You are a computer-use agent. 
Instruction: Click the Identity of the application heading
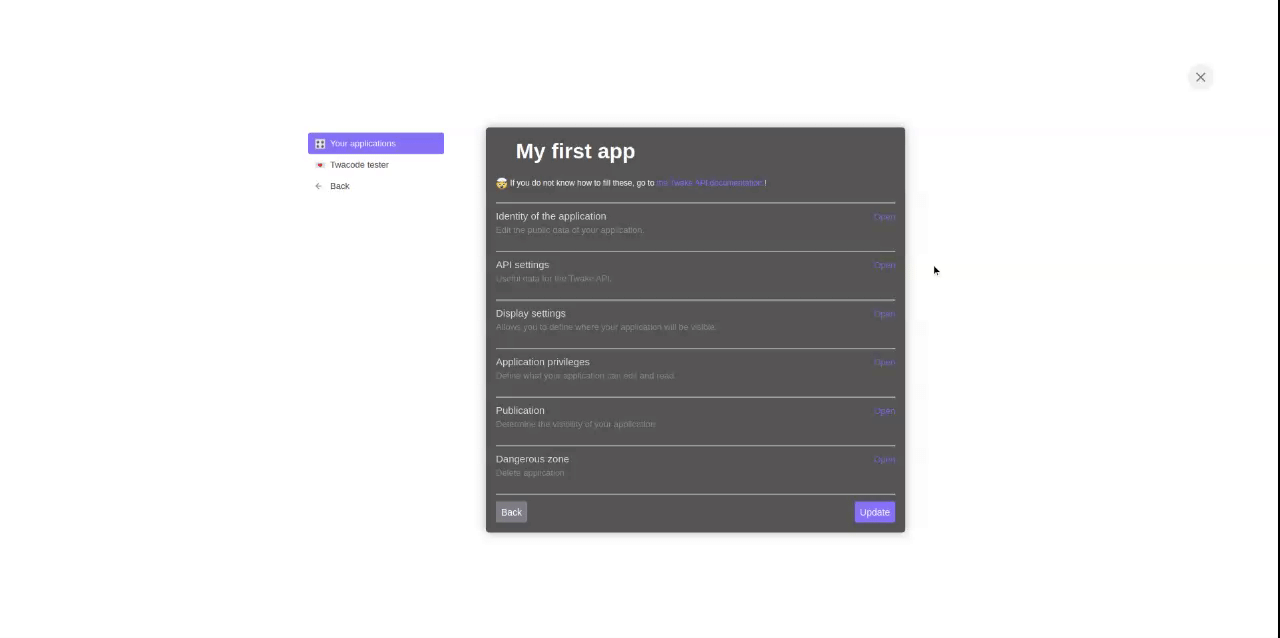[x=551, y=216]
